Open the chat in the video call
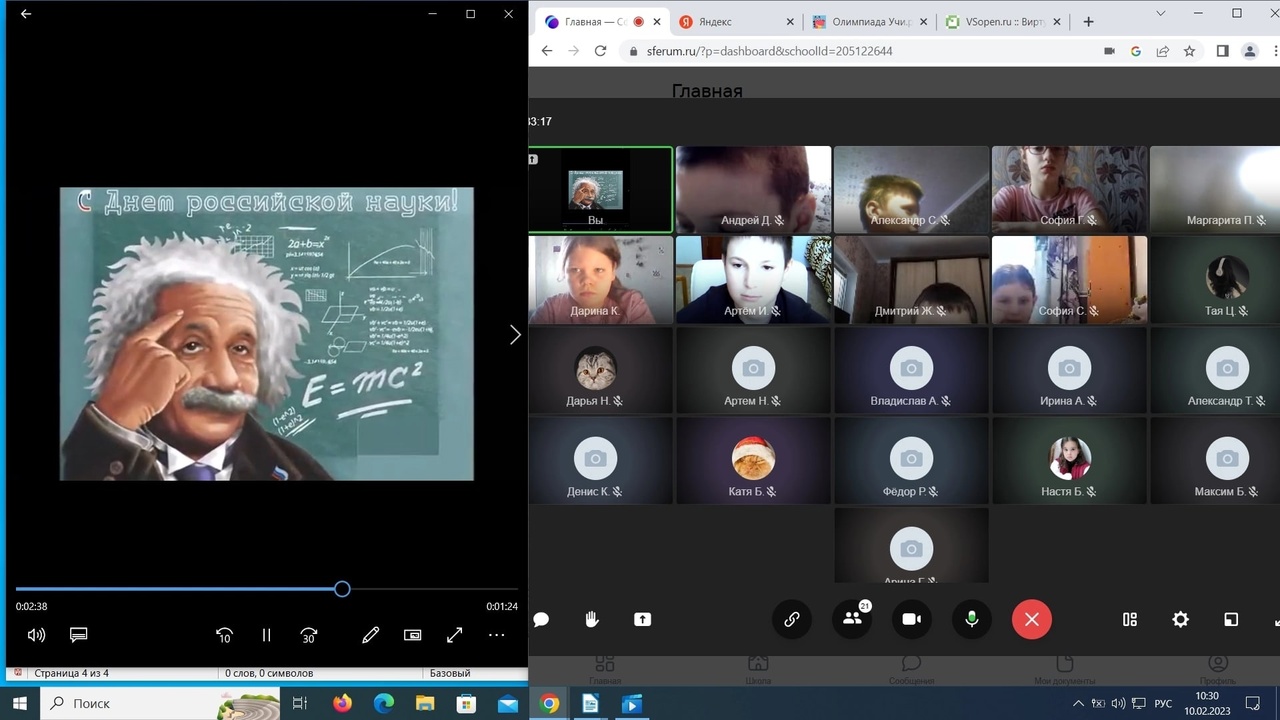 click(541, 619)
